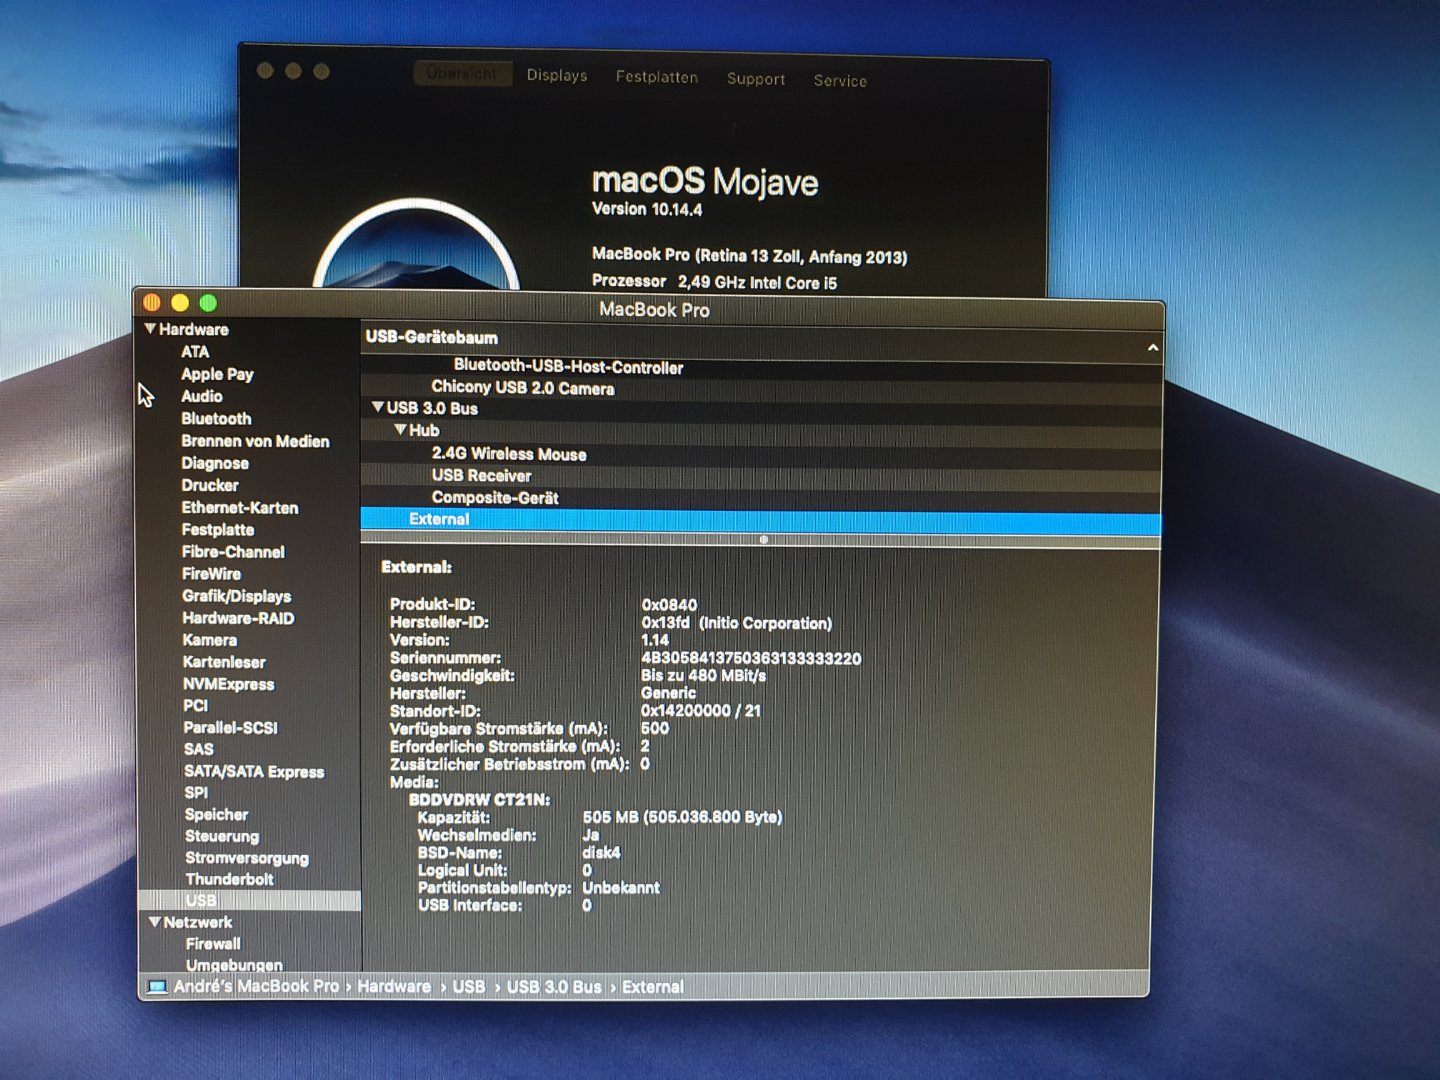Select SAS in the sidebar
Screen dimensions: 1440x1080
pos(198,749)
